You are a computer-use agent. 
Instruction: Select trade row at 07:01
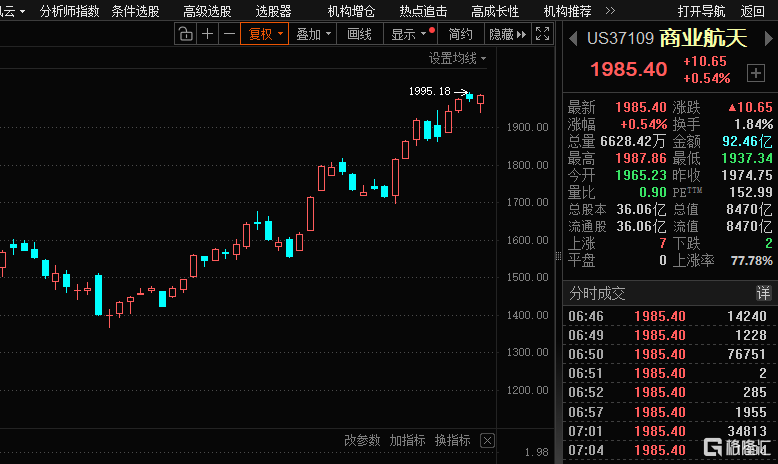(x=670, y=431)
